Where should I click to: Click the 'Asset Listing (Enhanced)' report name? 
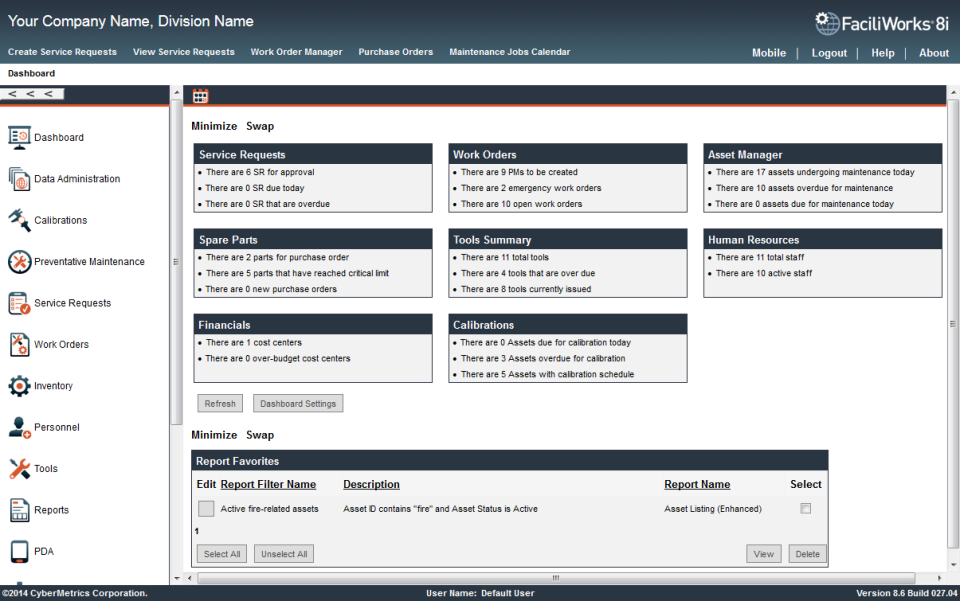pyautogui.click(x=713, y=509)
